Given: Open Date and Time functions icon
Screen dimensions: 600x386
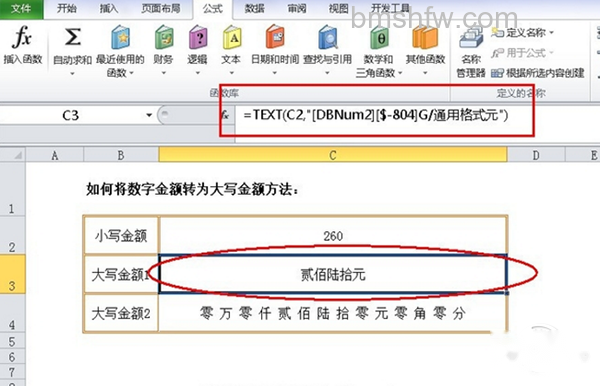Looking at the screenshot, I should coord(275,37).
